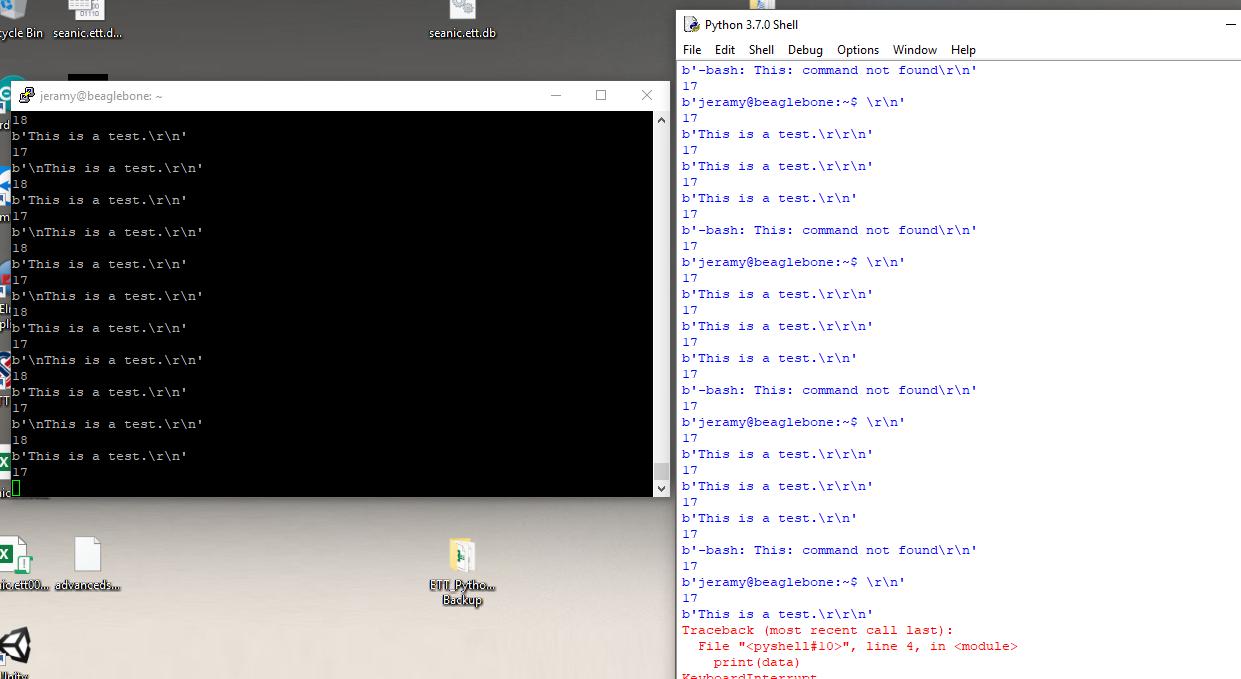Close the jeramy@beaglebone terminal window
1241x679 pixels.
pos(646,96)
